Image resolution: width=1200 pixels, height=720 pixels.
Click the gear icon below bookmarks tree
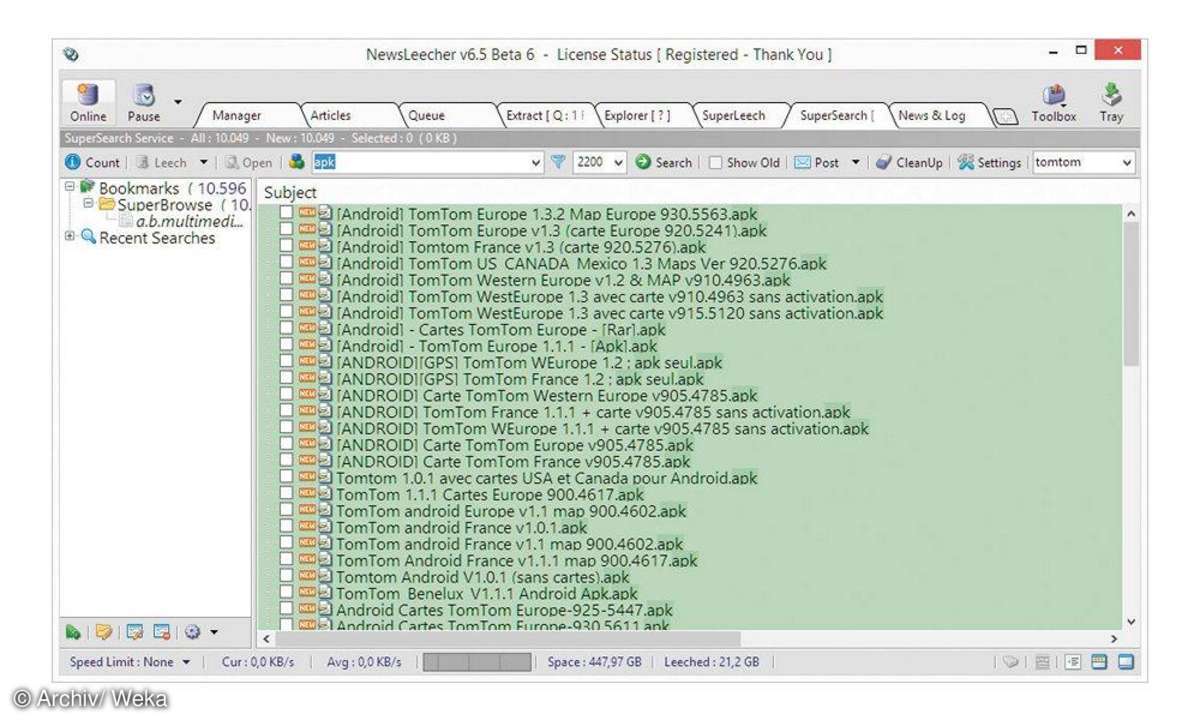point(193,632)
